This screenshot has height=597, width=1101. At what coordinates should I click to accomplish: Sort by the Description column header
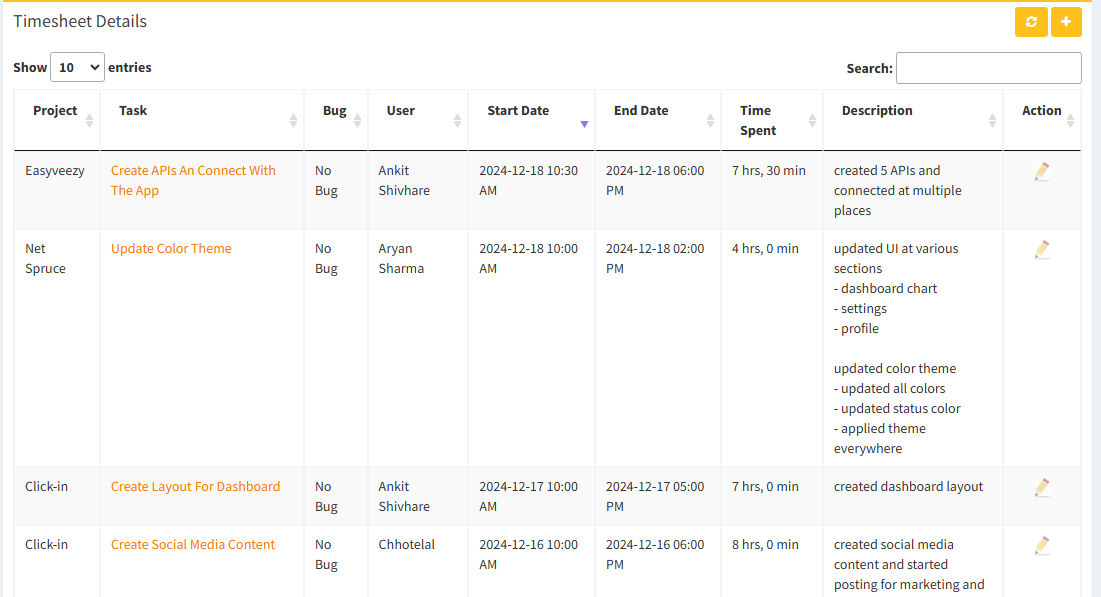click(877, 111)
